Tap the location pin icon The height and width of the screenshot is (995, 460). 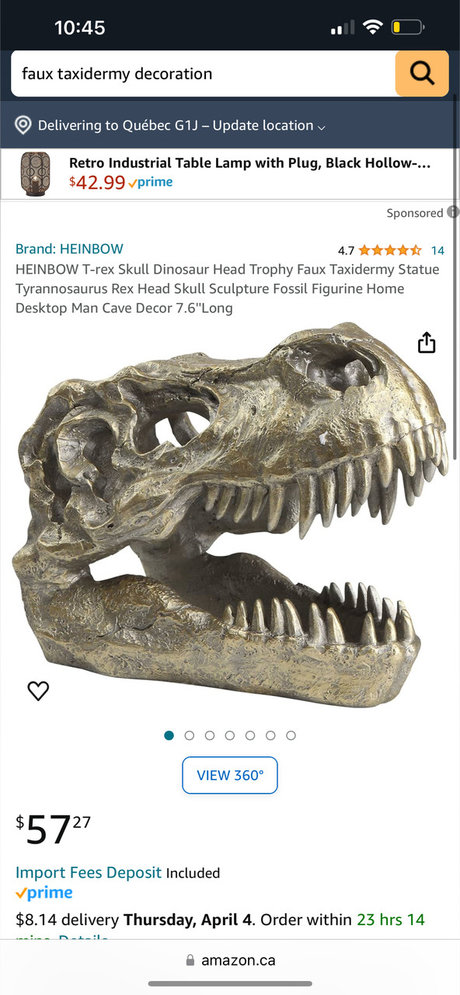(23, 125)
